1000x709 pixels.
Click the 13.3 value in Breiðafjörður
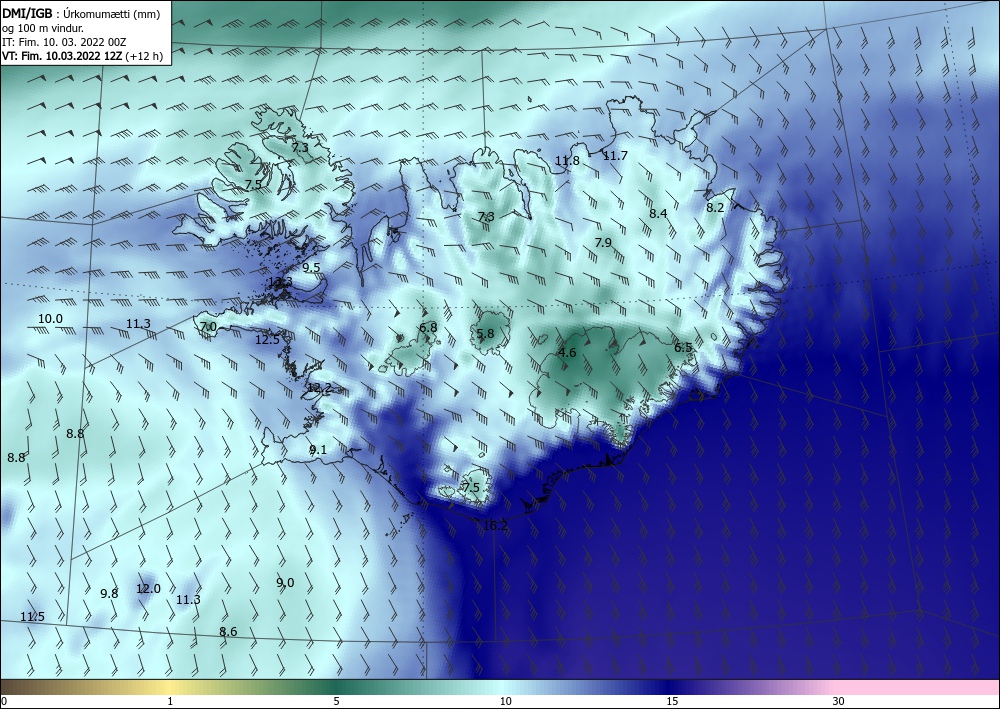click(280, 282)
